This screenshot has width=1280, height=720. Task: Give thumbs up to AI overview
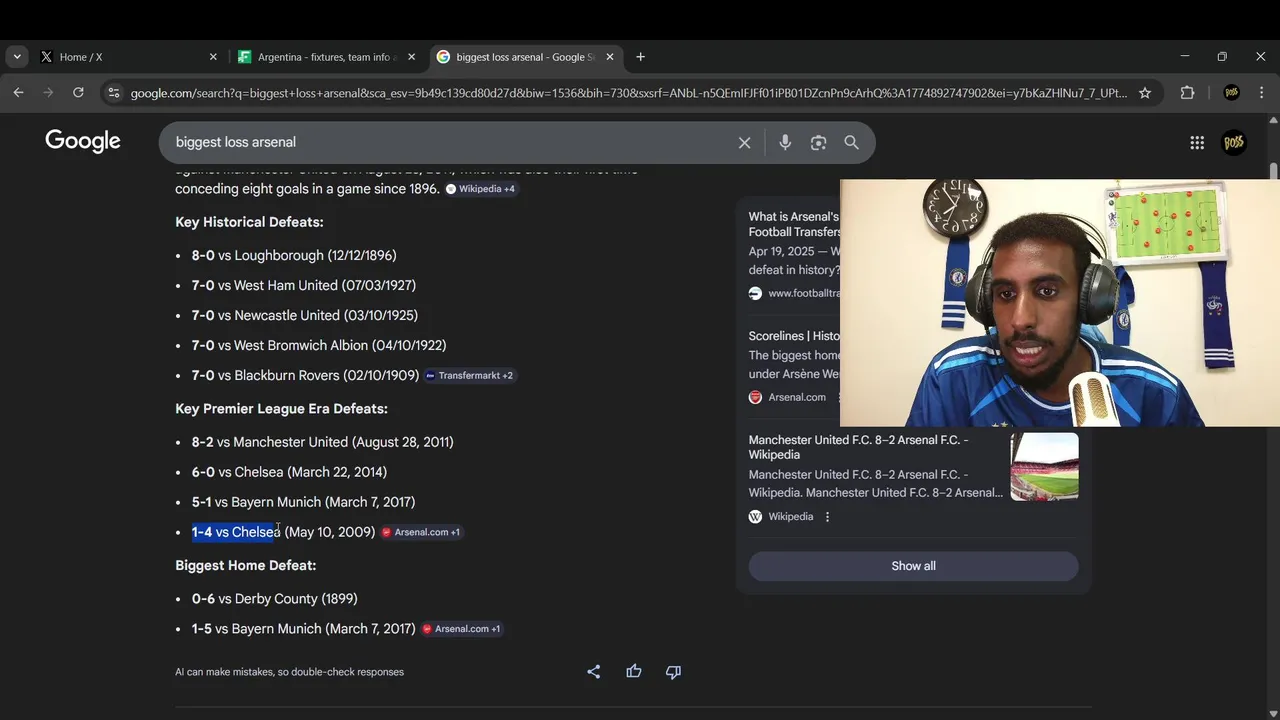634,672
